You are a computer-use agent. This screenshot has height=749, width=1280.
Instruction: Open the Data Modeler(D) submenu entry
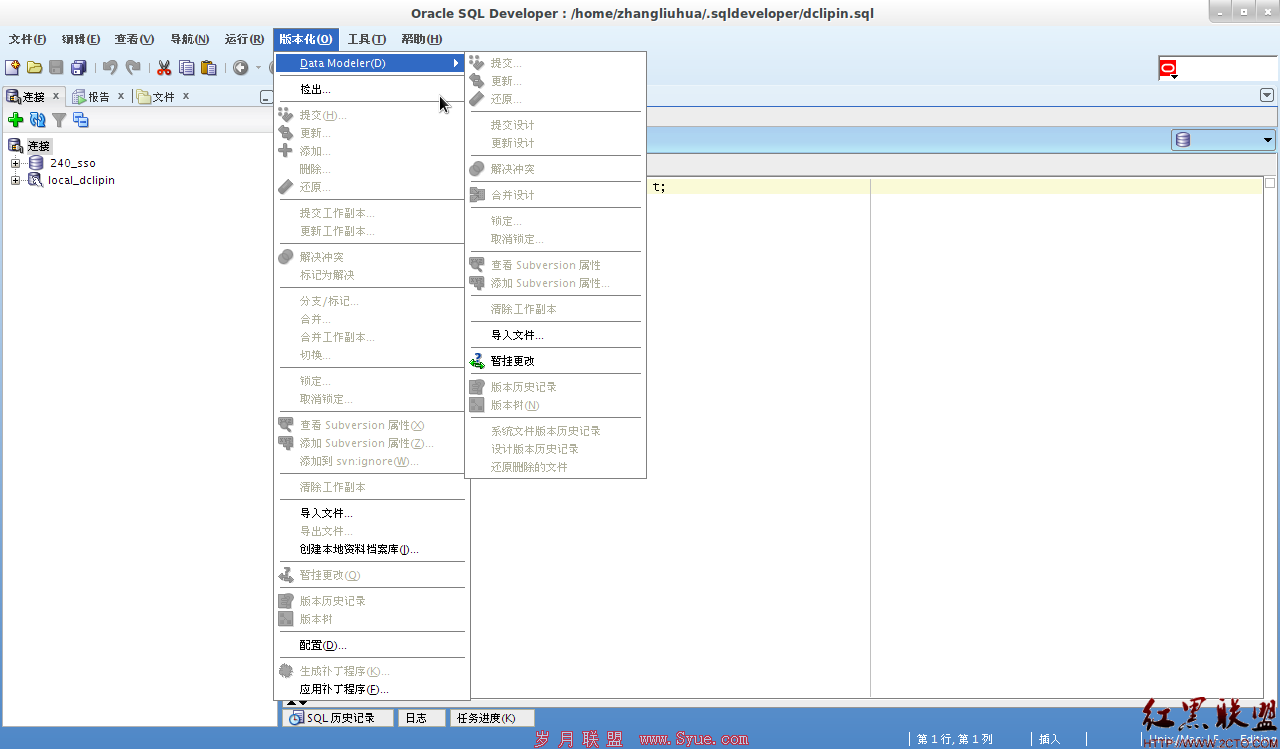pos(370,63)
